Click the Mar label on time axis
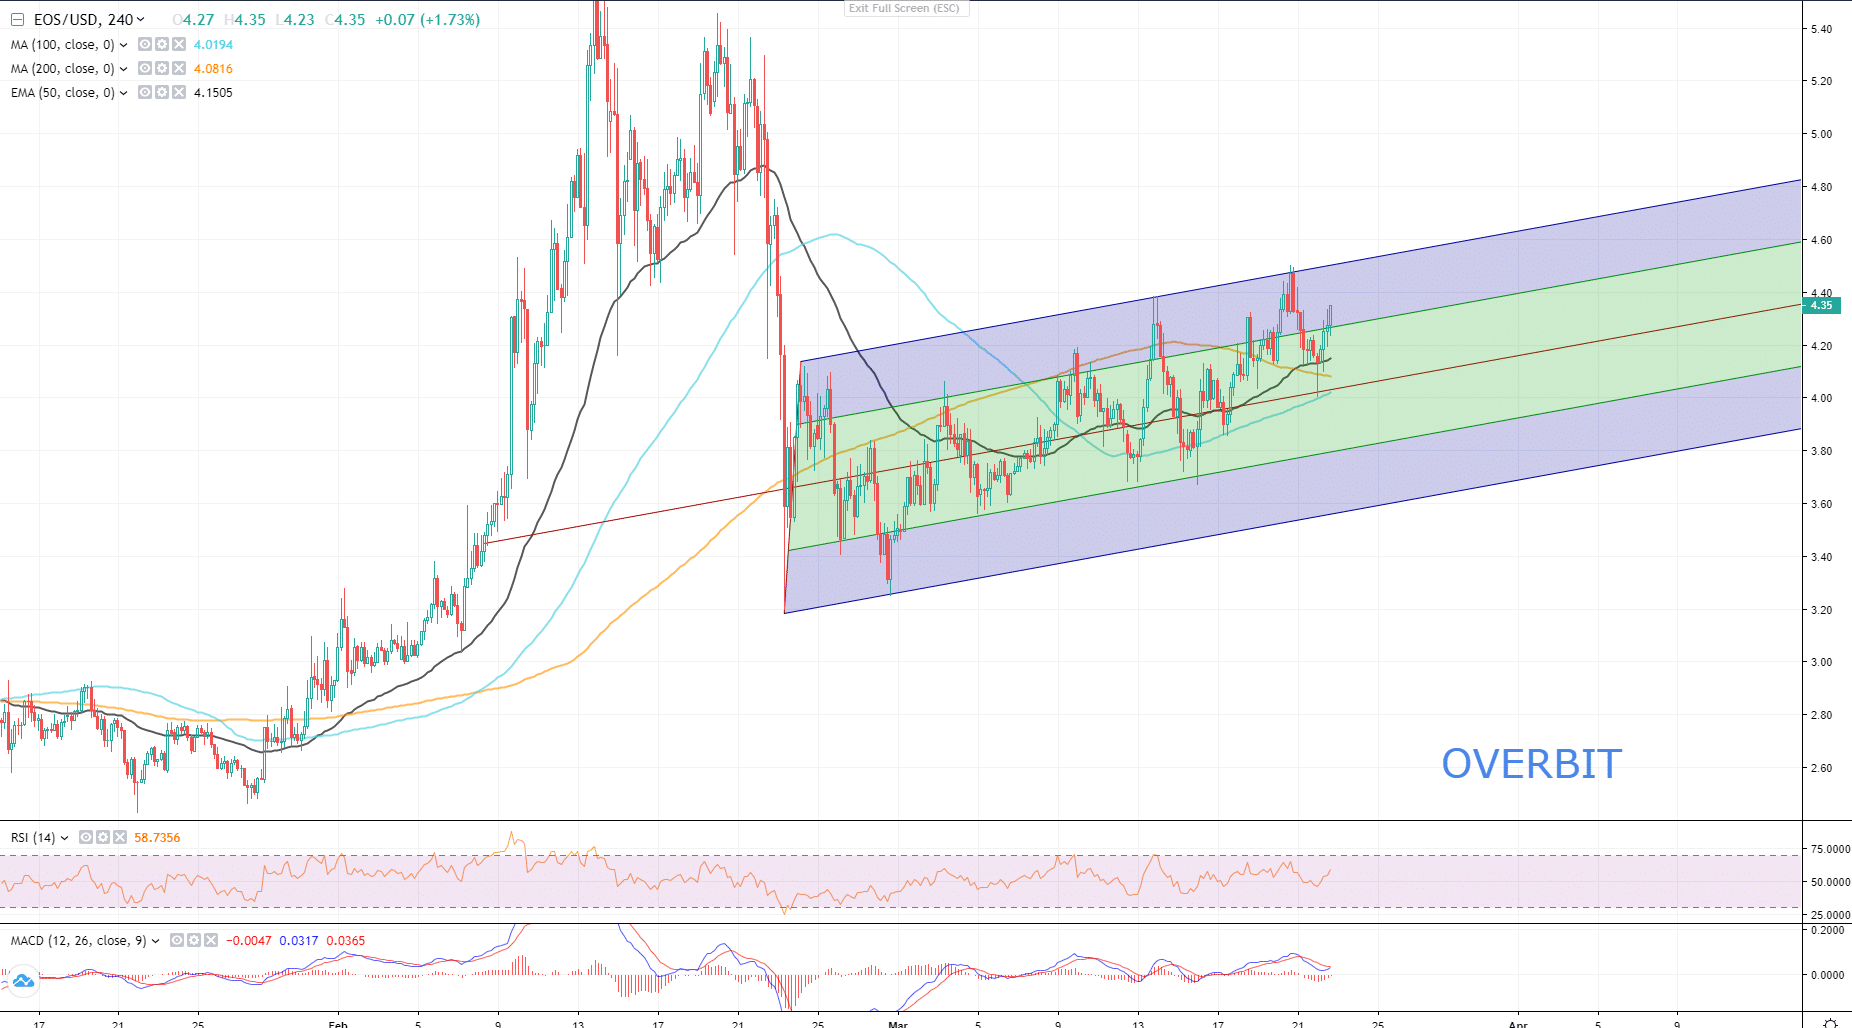The width and height of the screenshot is (1852, 1028). tap(898, 1023)
